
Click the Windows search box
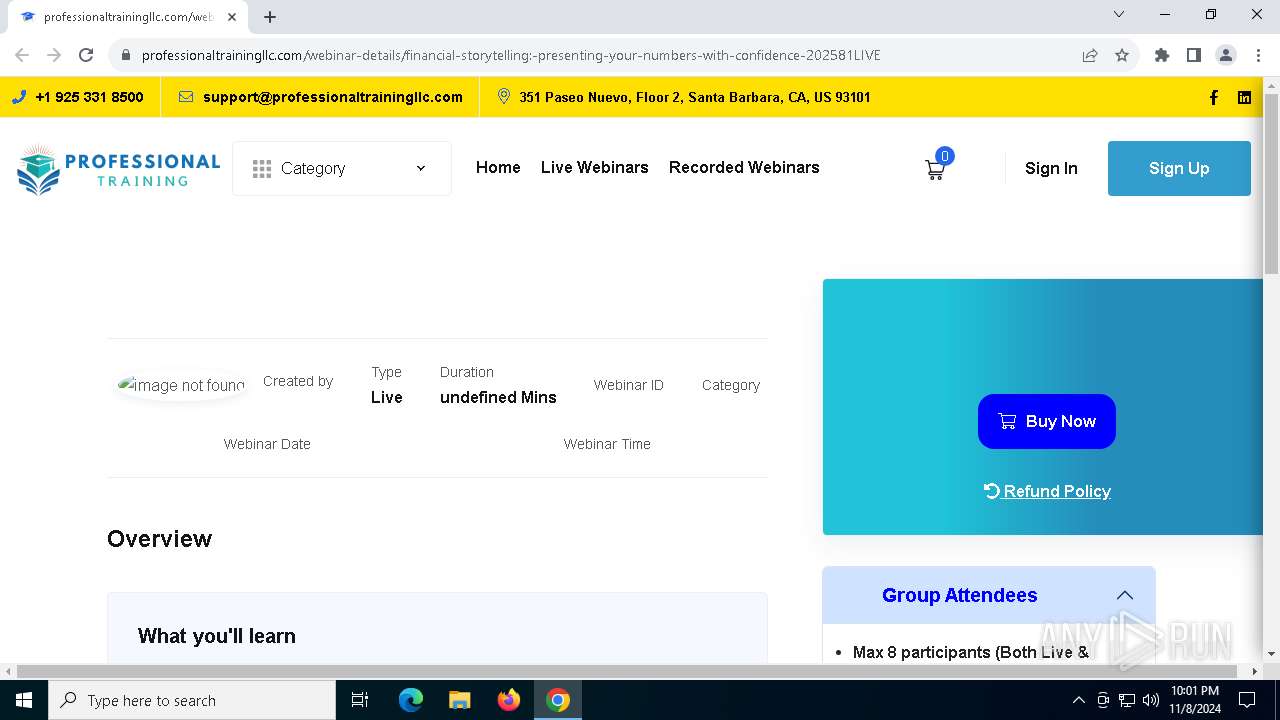click(192, 700)
